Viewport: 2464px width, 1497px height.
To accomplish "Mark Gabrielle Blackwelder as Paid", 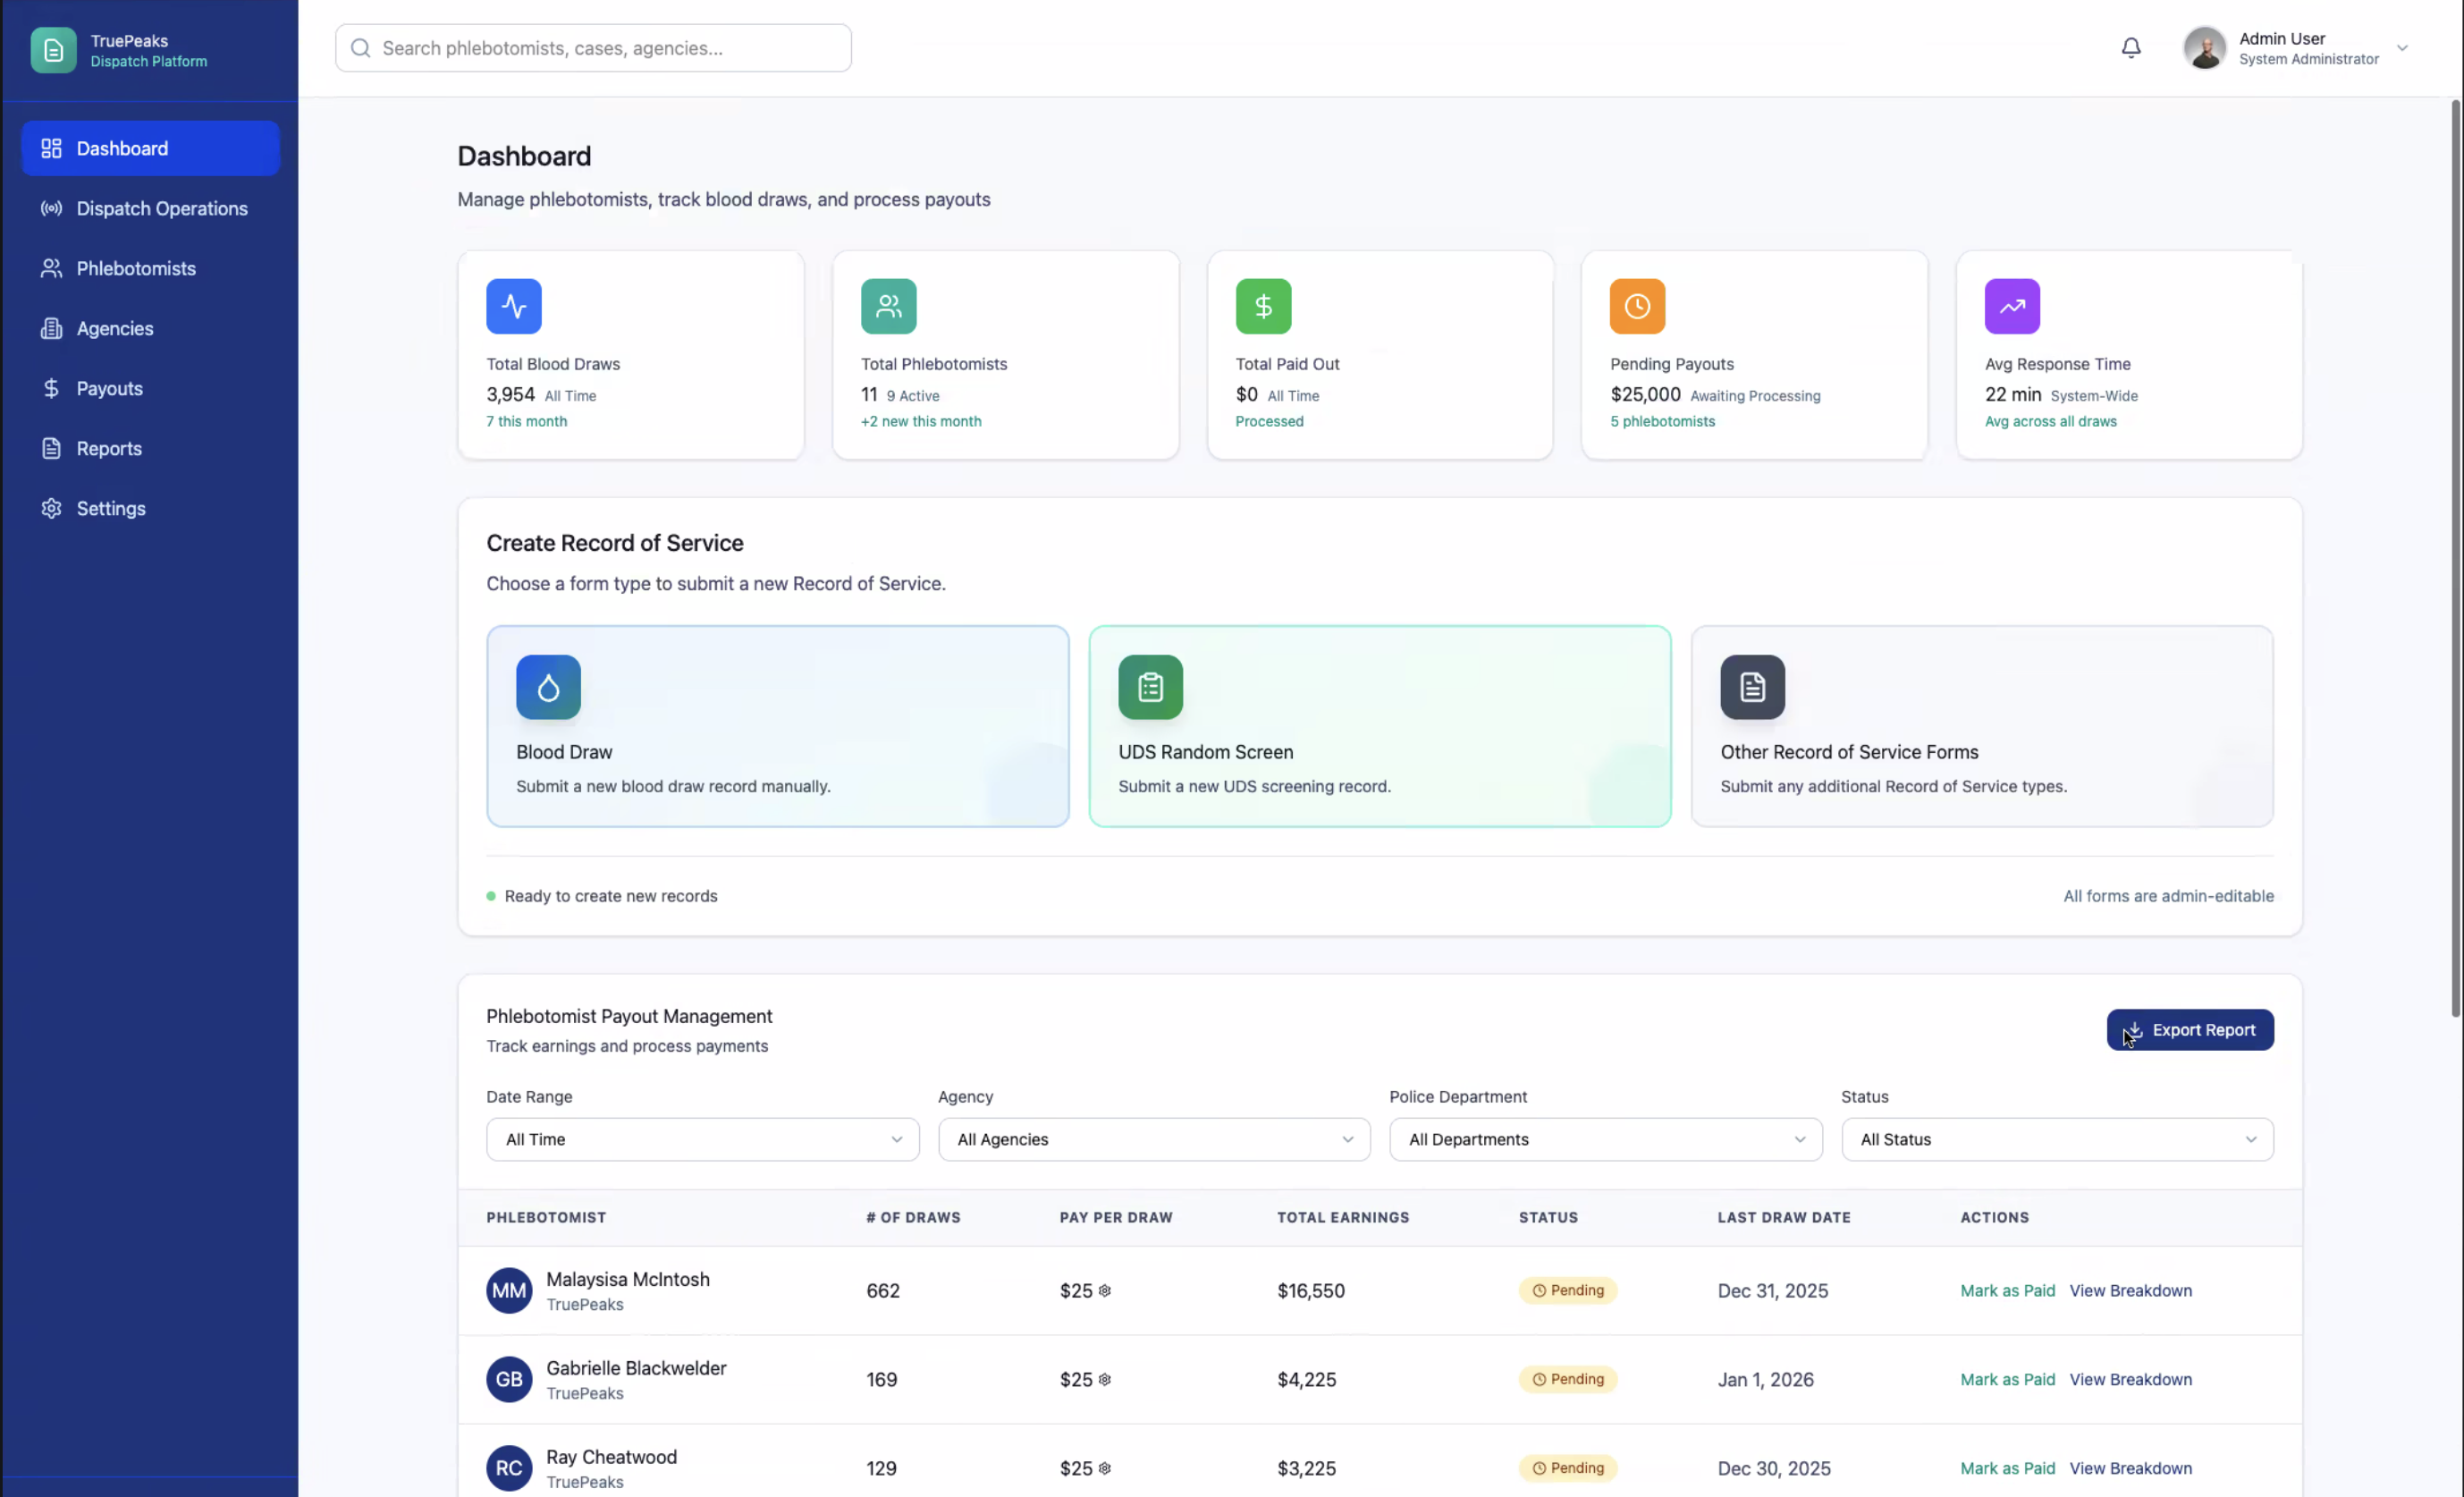I will click(2007, 1379).
